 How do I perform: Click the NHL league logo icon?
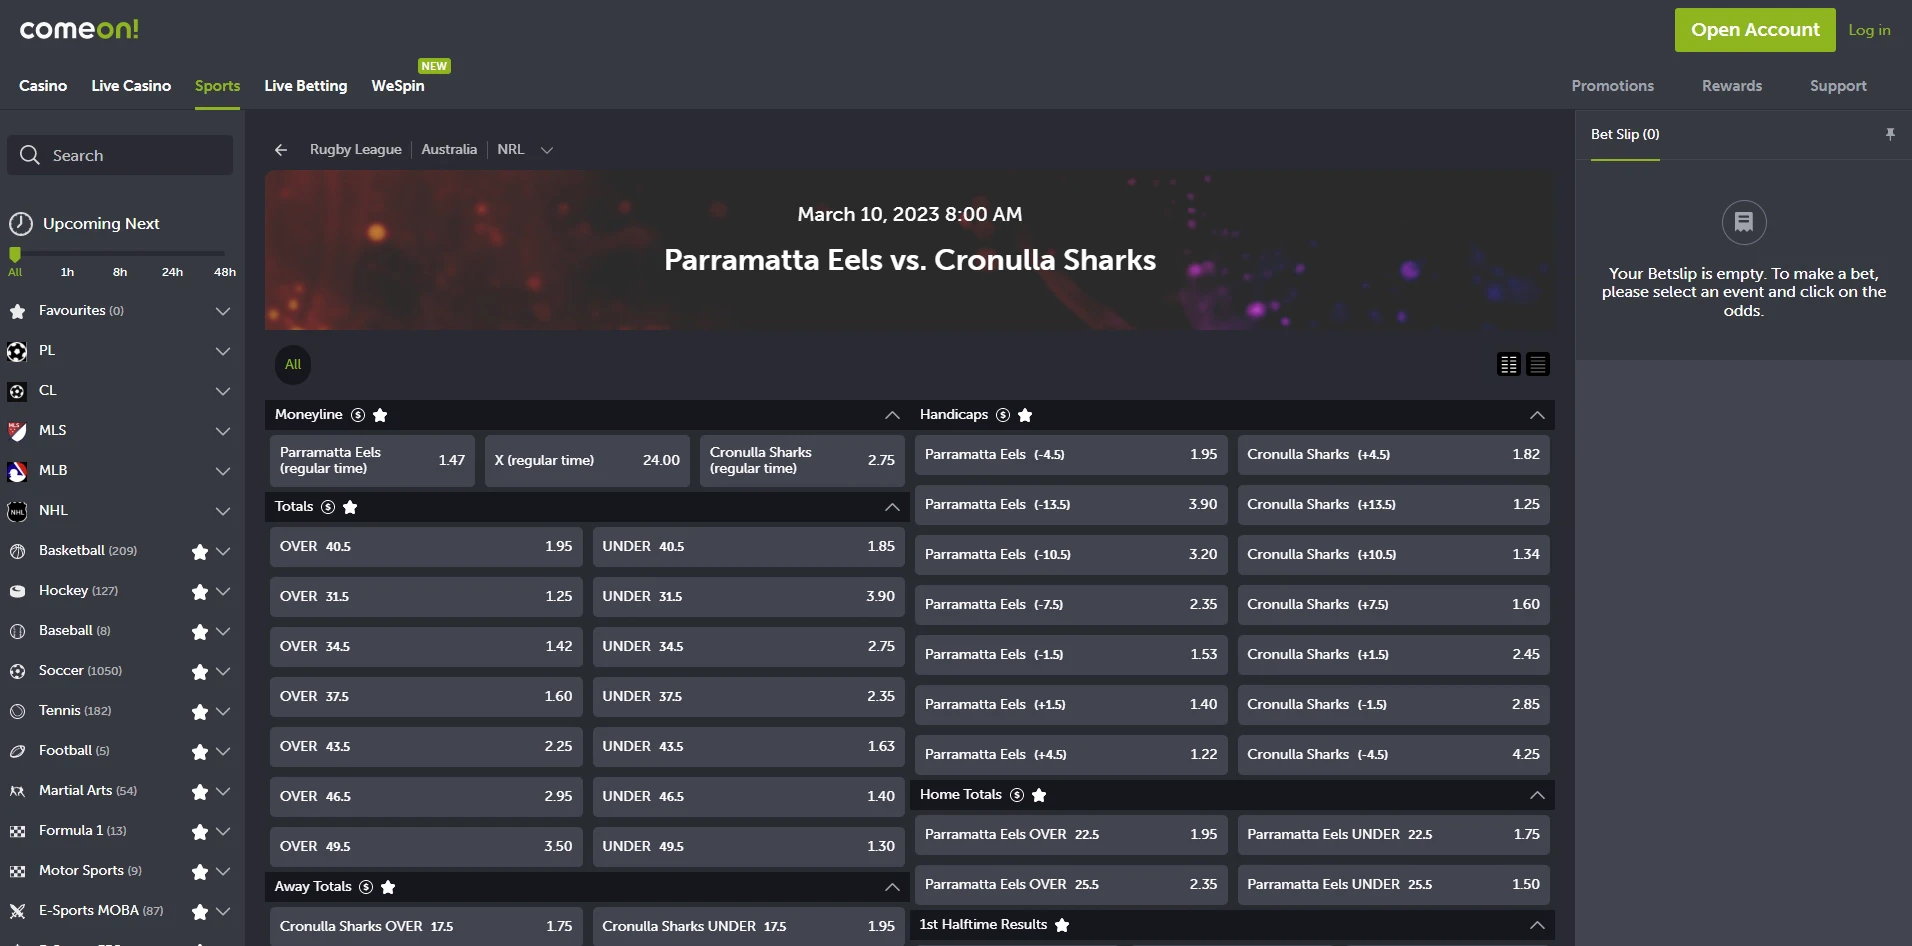click(x=17, y=511)
